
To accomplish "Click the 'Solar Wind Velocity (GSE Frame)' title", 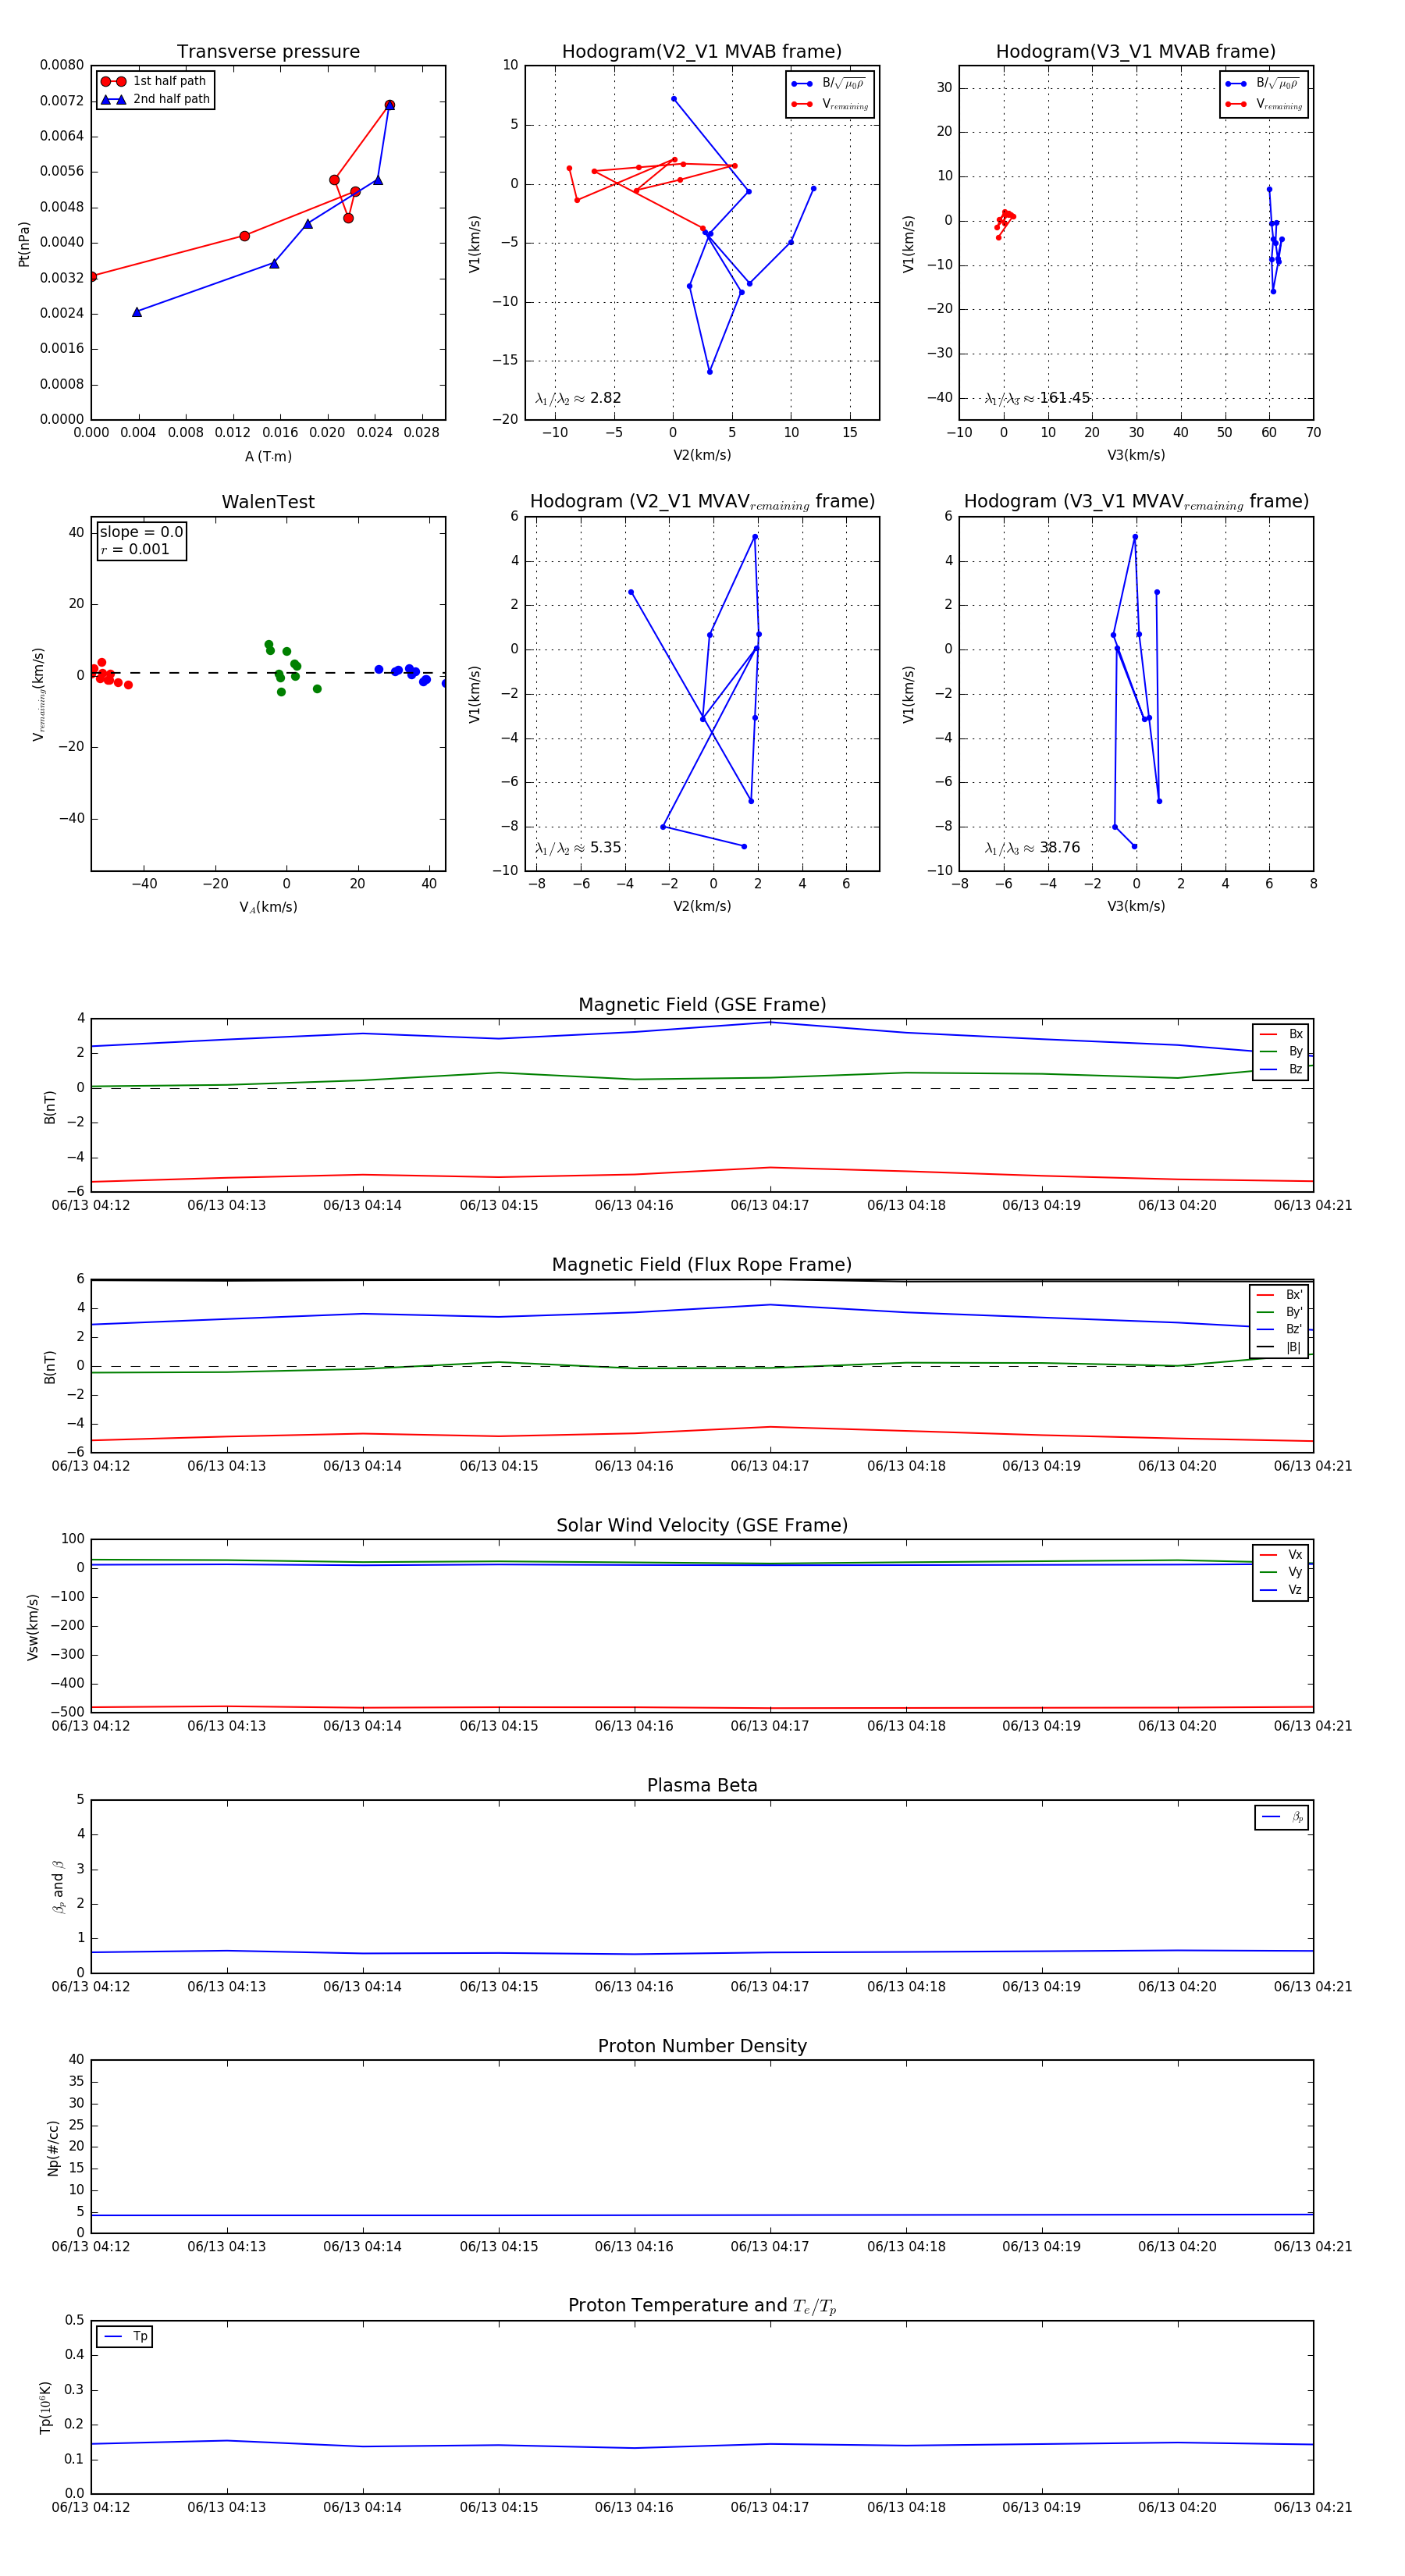I will (702, 1526).
